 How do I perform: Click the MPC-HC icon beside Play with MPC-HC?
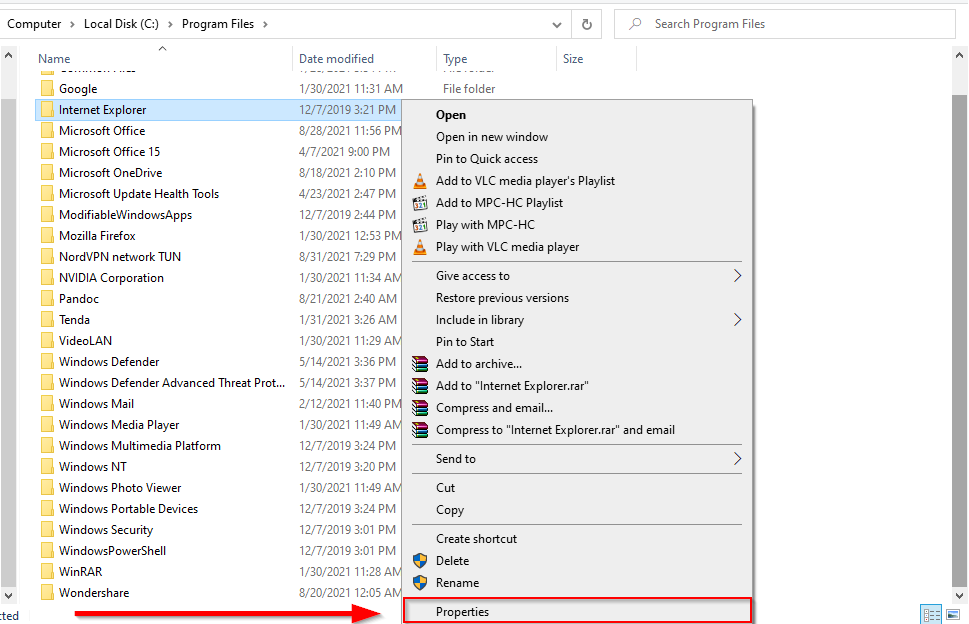(x=420, y=225)
